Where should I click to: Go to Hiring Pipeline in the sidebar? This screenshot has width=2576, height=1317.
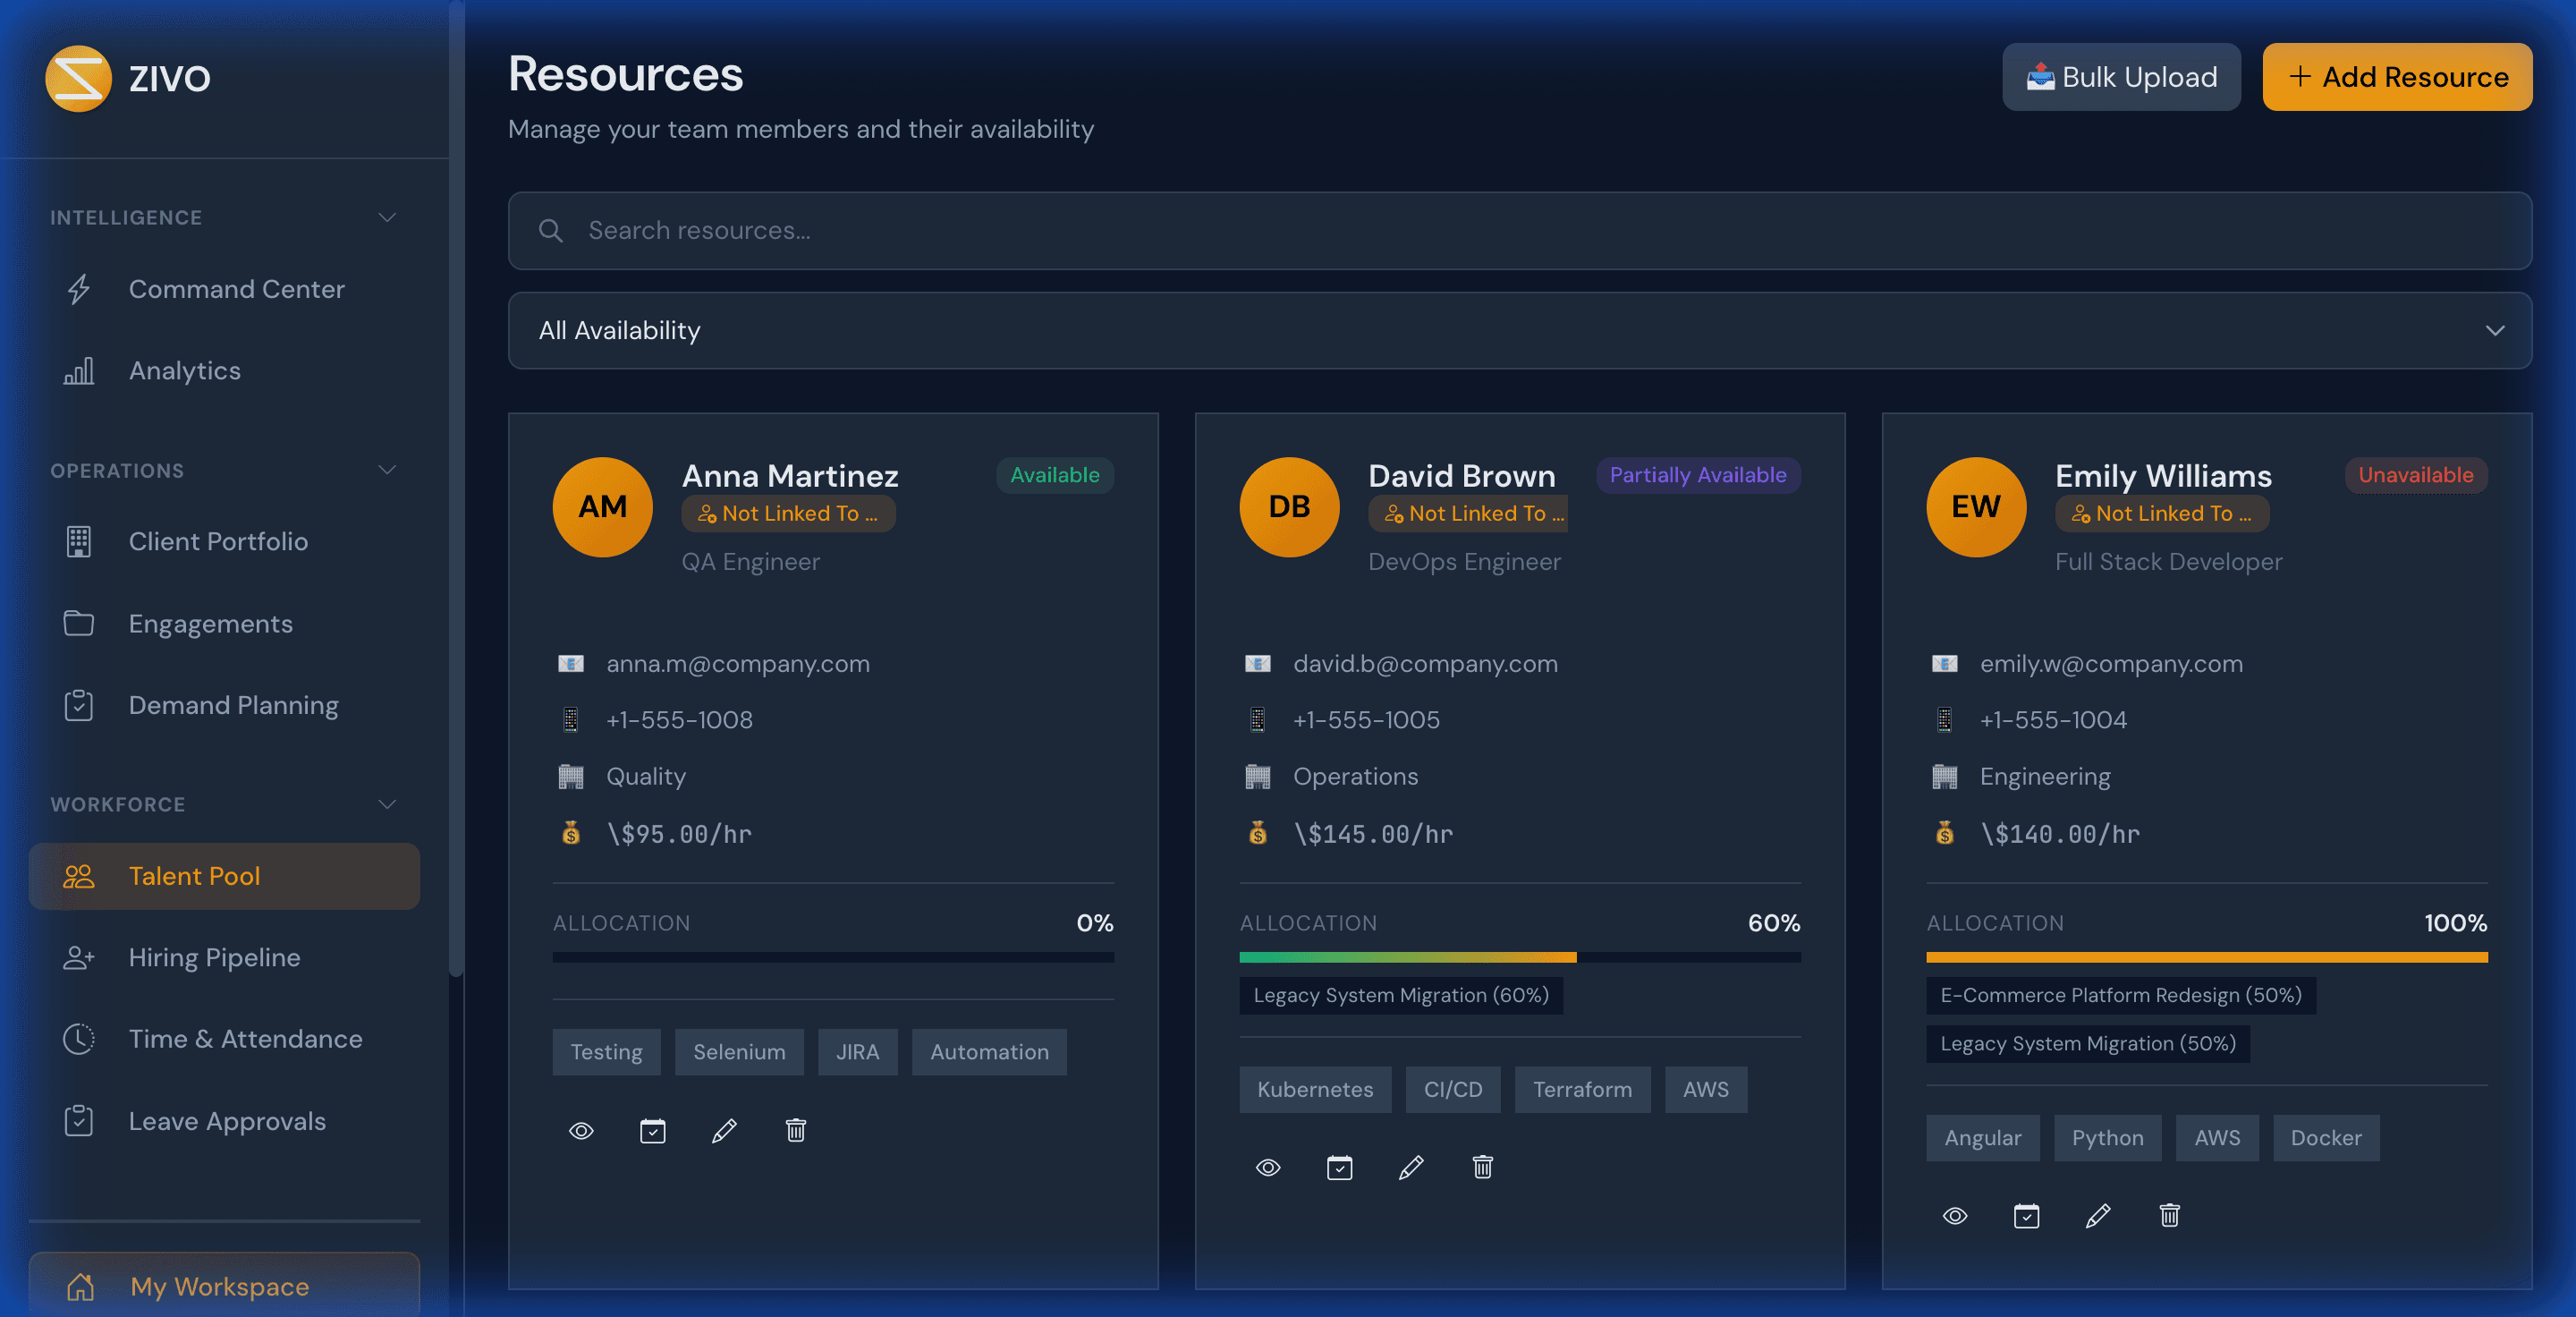(x=214, y=958)
